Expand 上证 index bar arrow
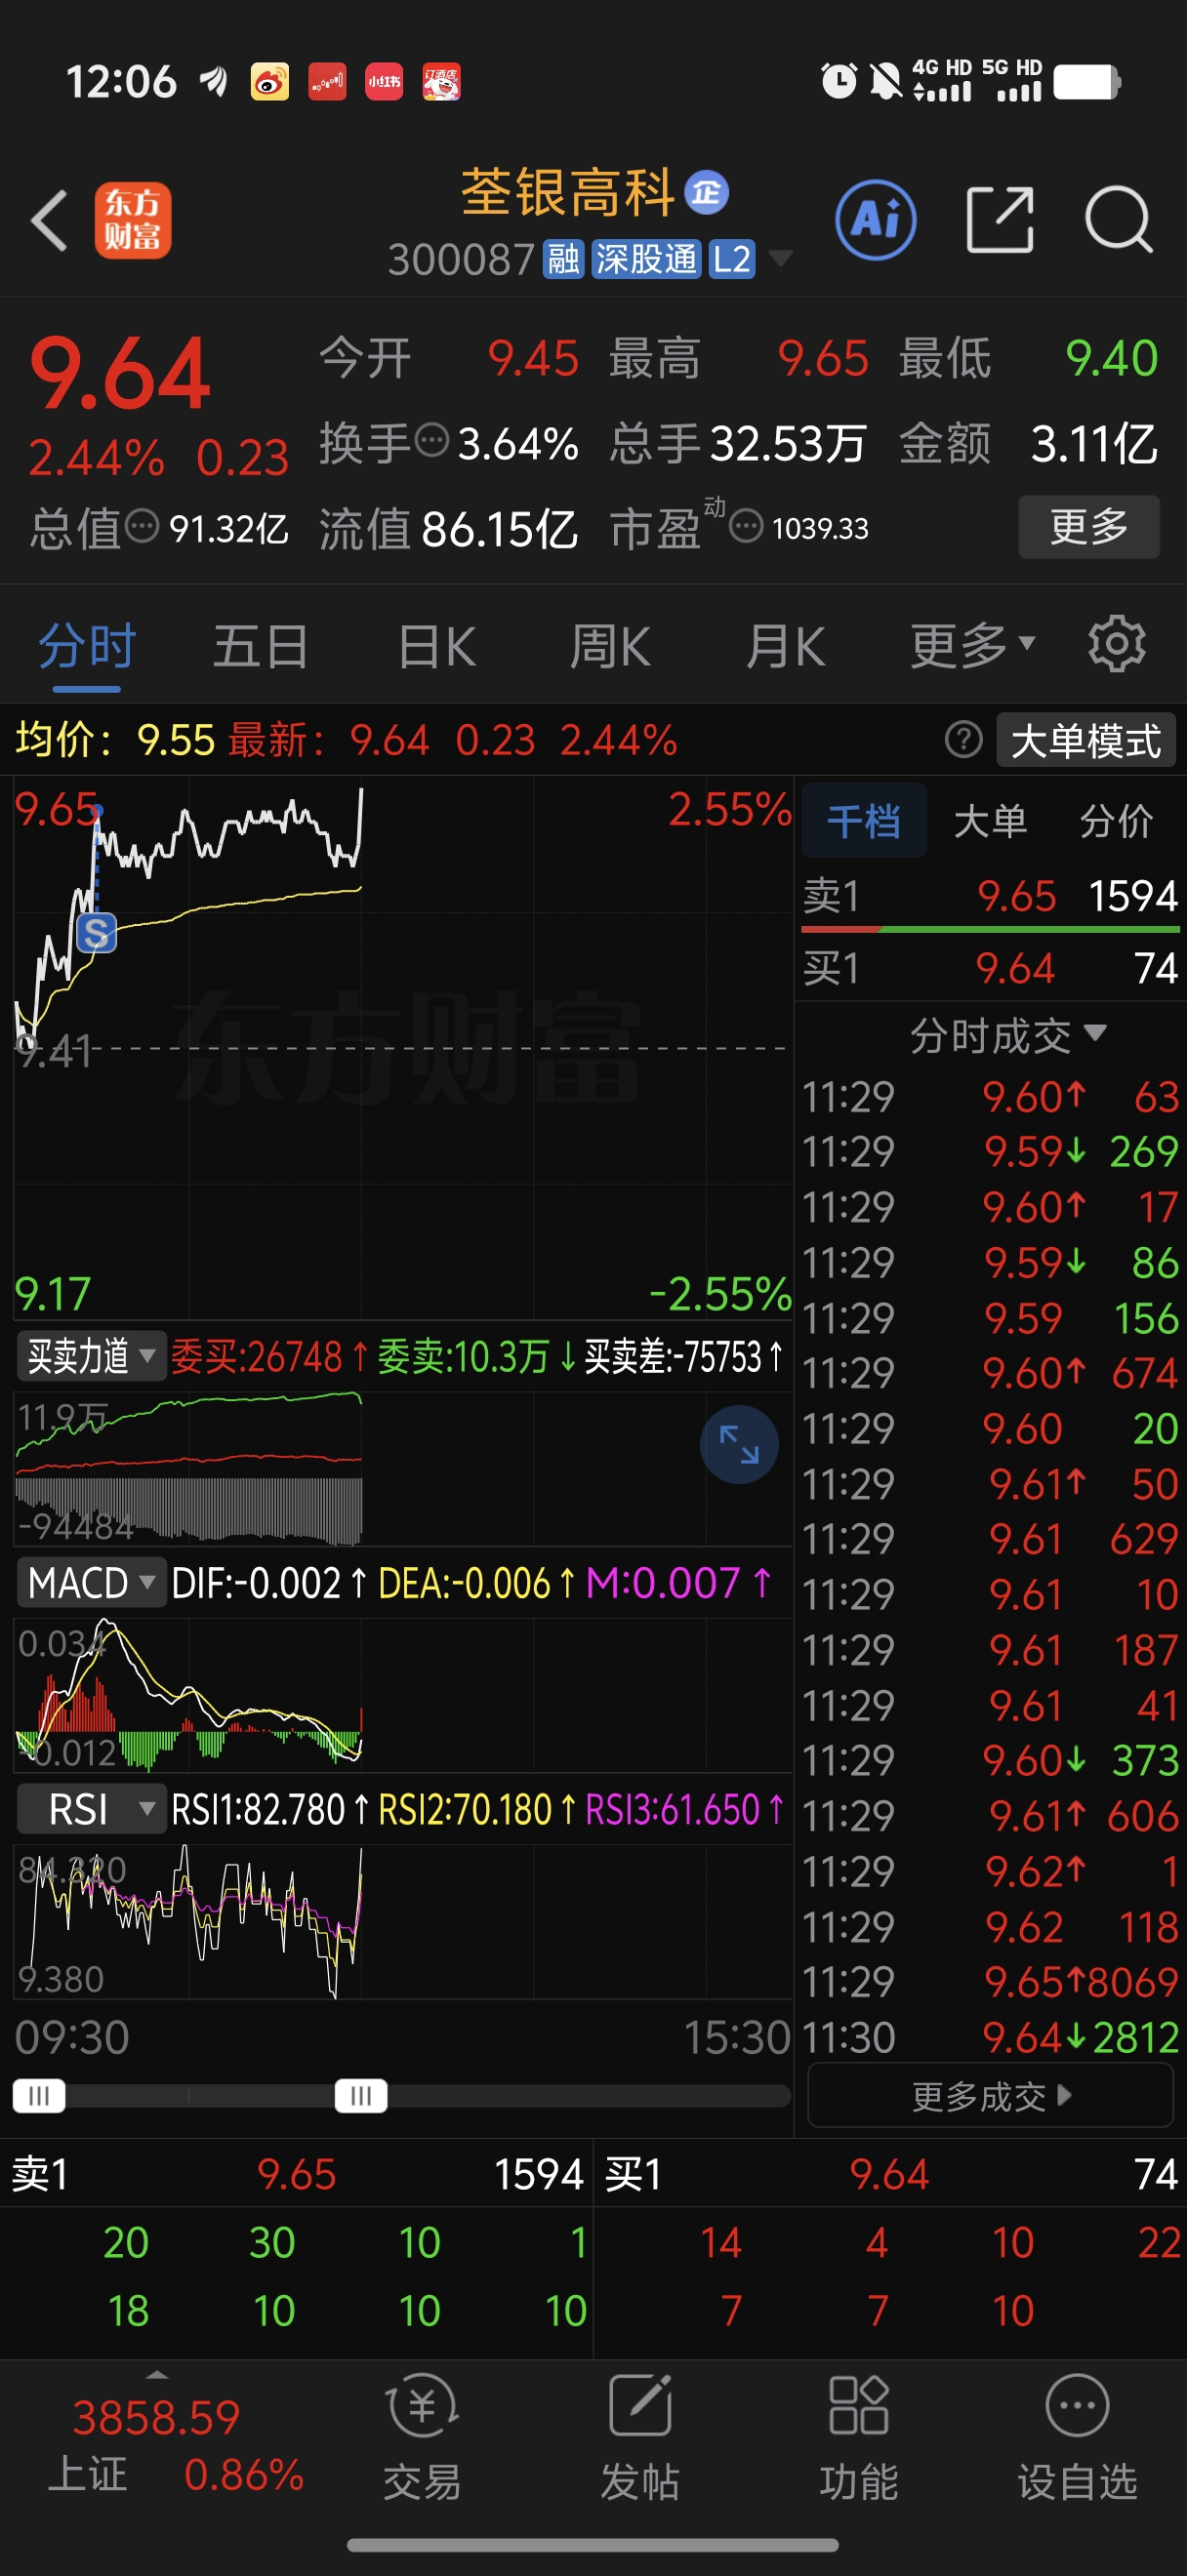 pos(157,2374)
